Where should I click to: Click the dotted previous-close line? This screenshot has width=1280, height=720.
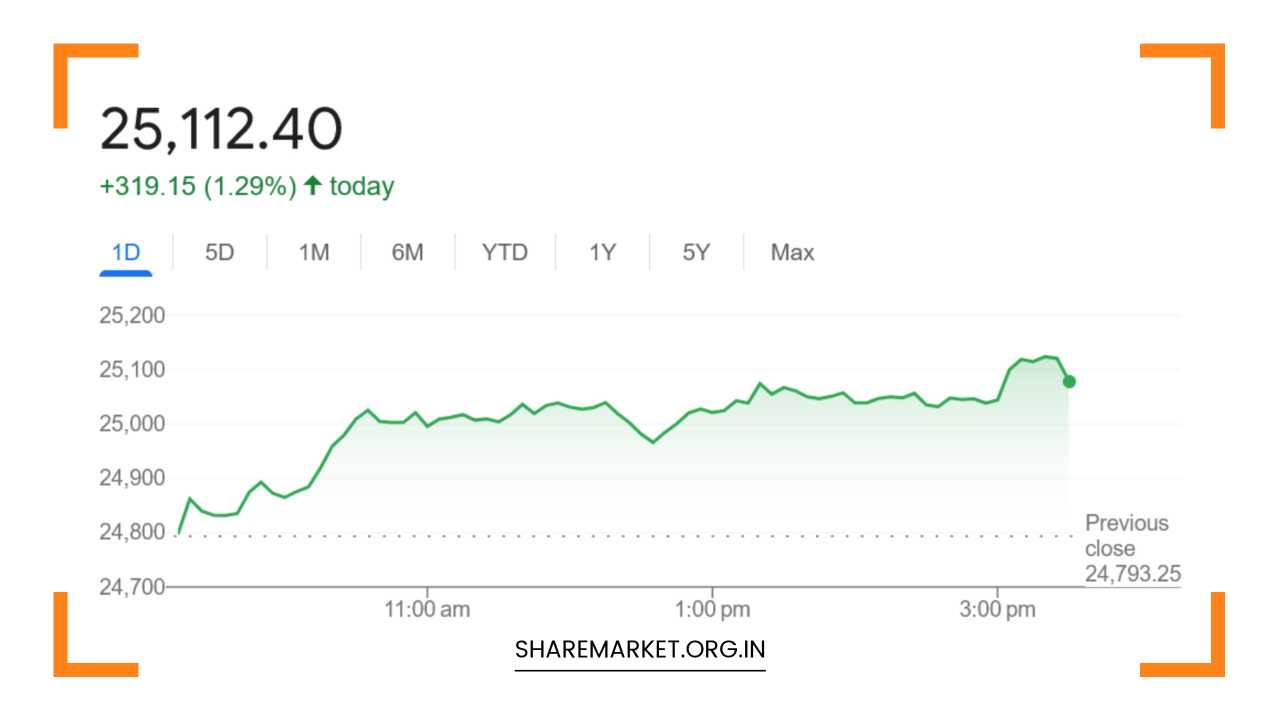point(600,534)
